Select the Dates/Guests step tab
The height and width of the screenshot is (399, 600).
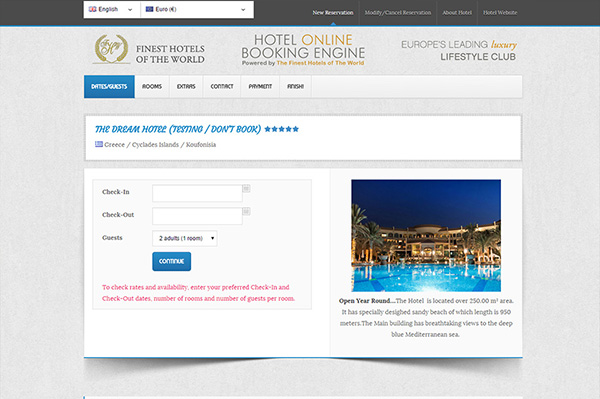click(109, 86)
